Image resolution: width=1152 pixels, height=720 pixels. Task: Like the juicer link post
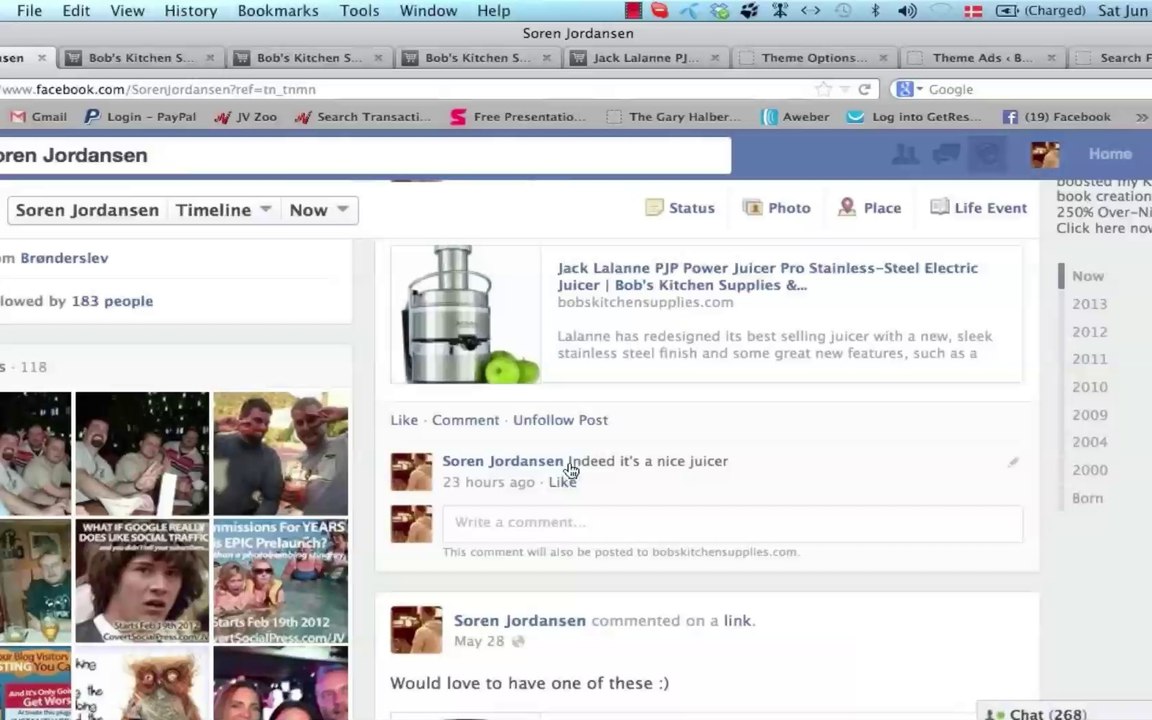click(x=403, y=420)
